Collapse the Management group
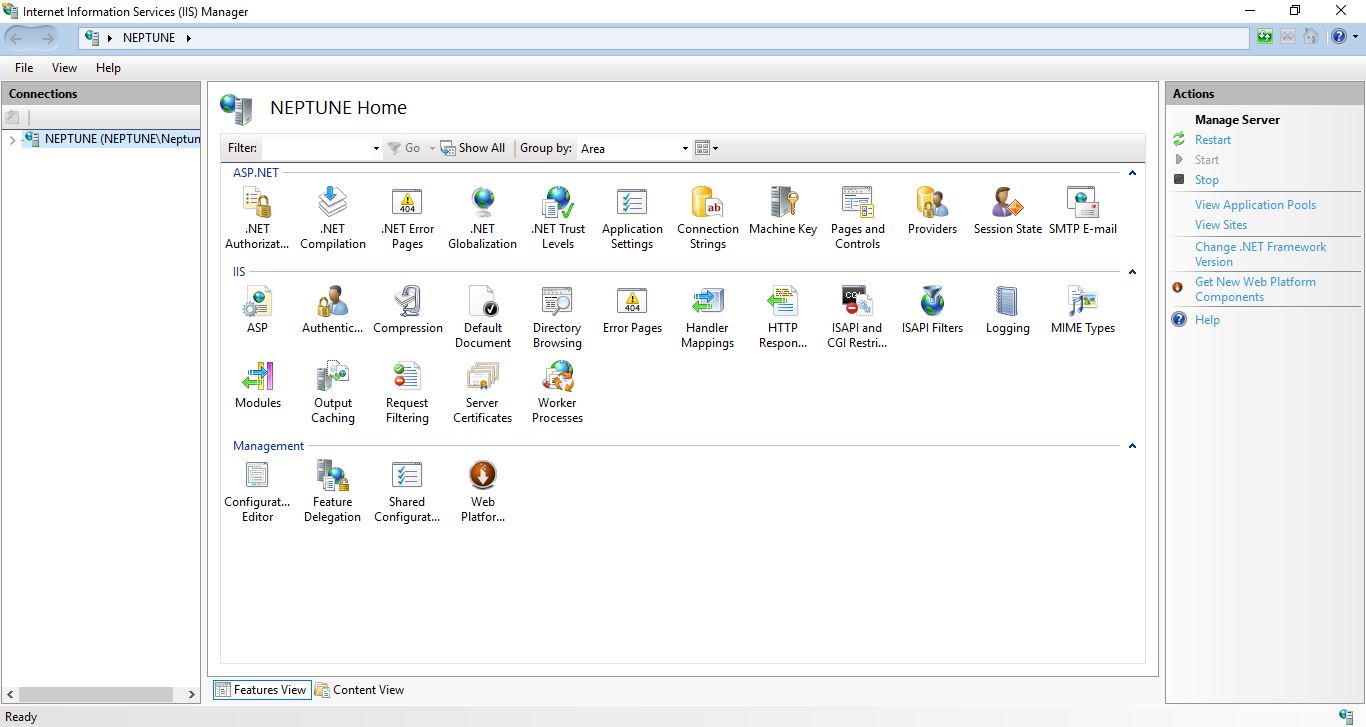 click(1132, 446)
